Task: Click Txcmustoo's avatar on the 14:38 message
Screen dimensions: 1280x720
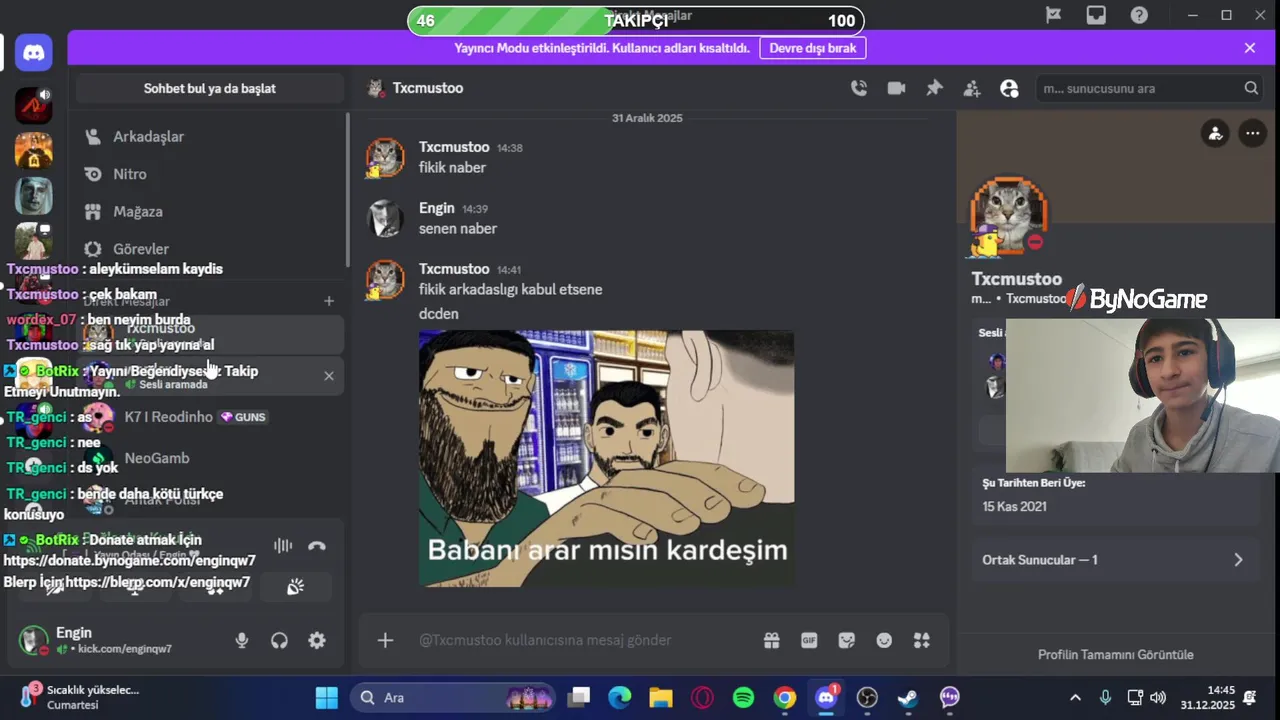Action: pos(385,158)
